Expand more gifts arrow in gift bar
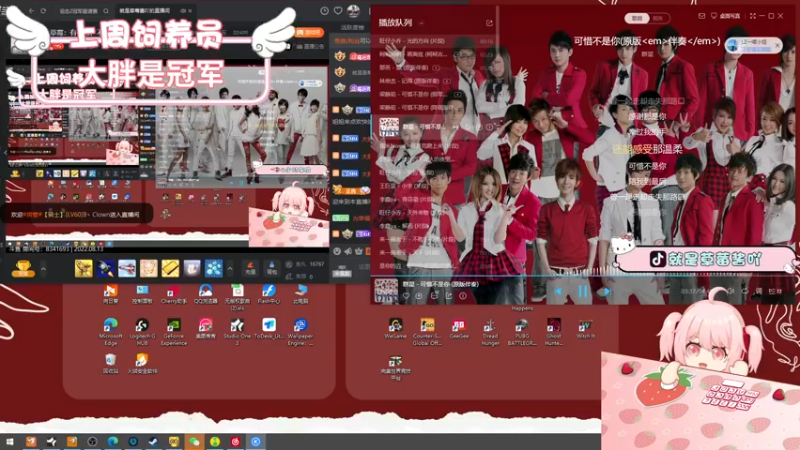 click(230, 268)
